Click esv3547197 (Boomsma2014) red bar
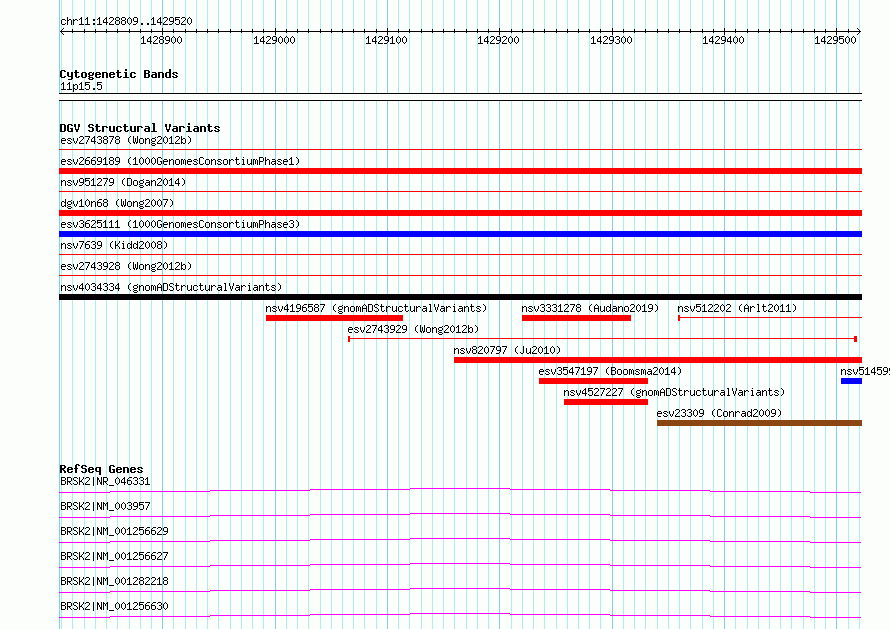This screenshot has width=890, height=629. 593,381
